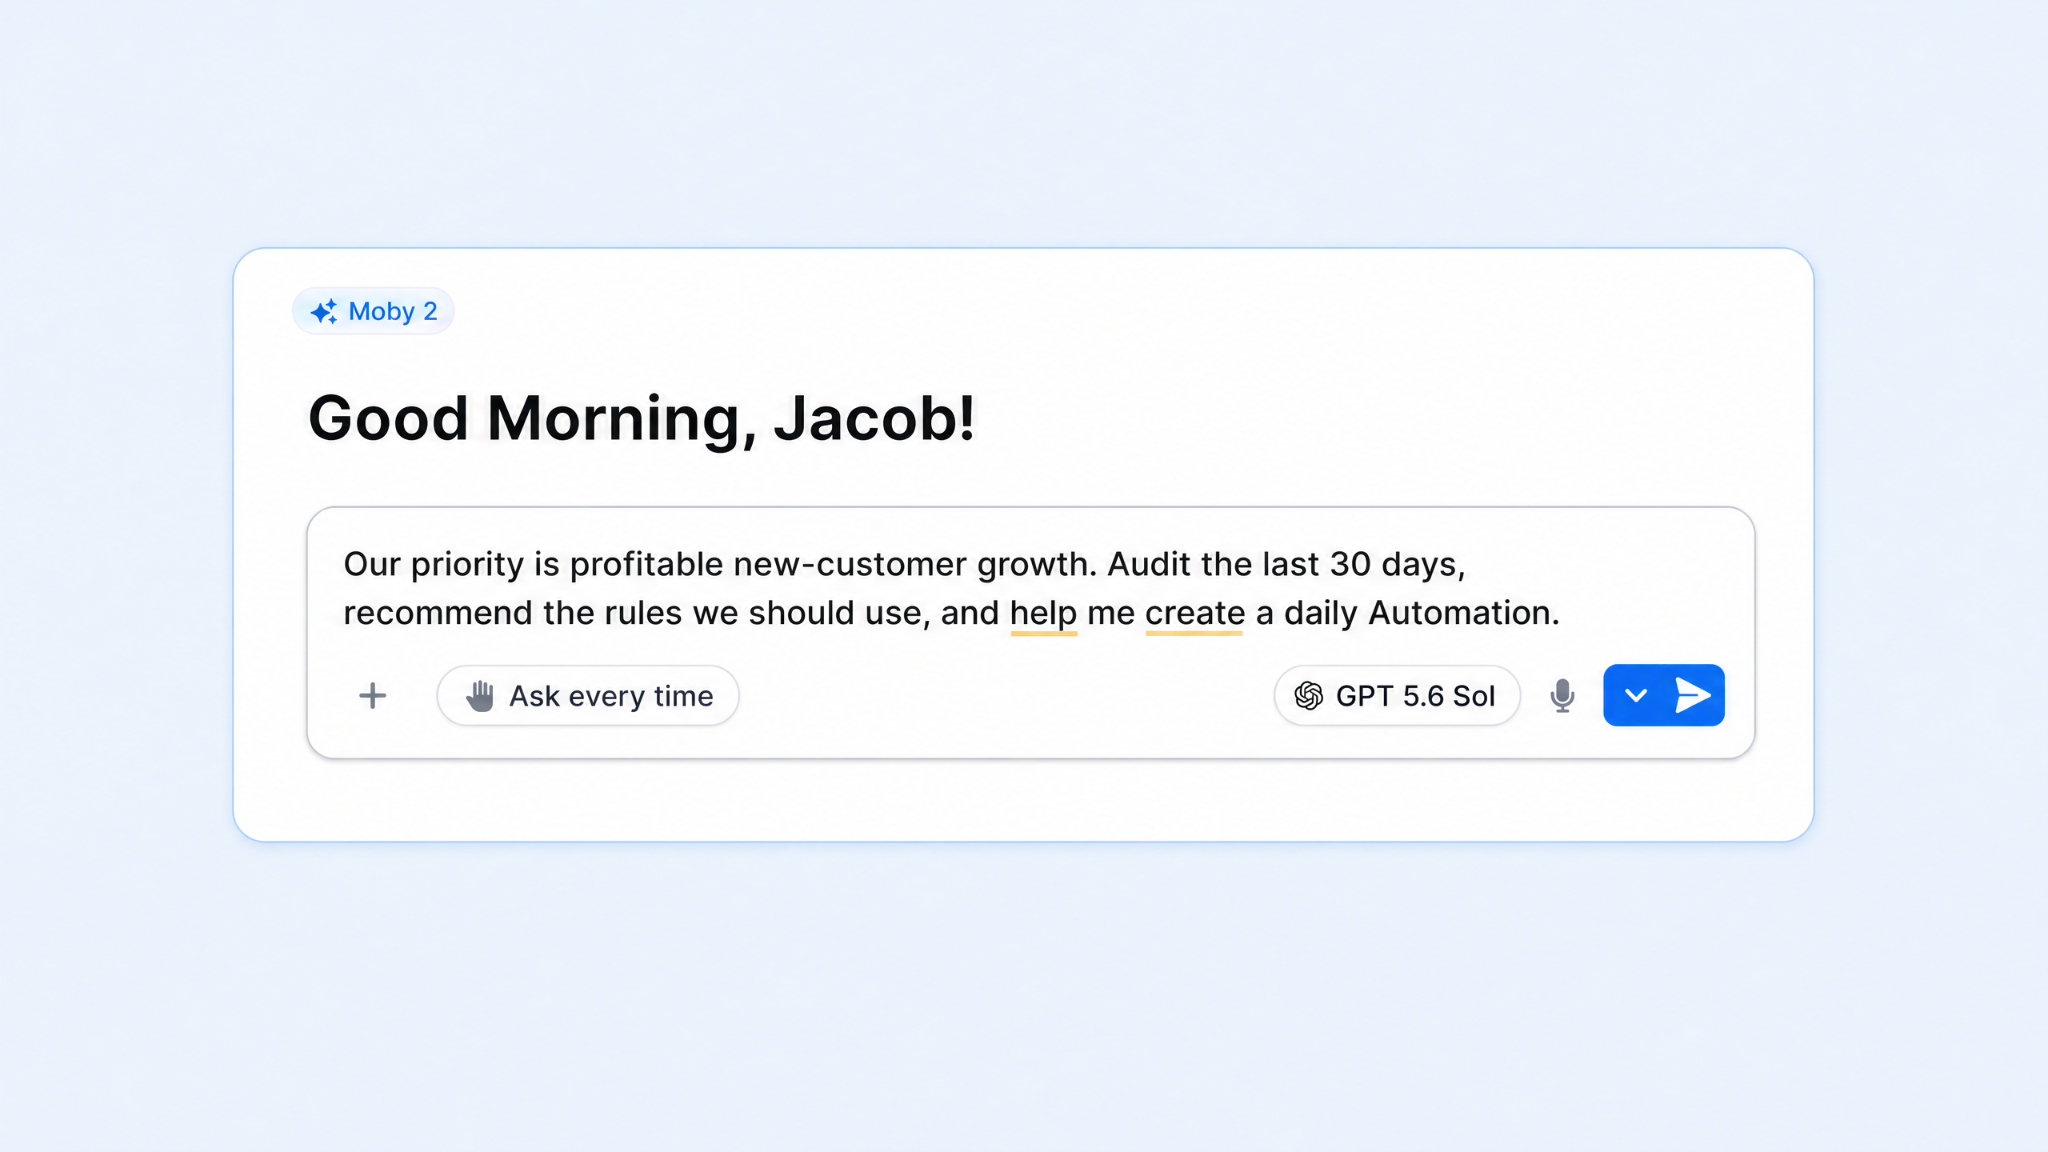The height and width of the screenshot is (1152, 2048).
Task: Click the "Good Morning, Jacob!" heading
Action: (x=641, y=418)
